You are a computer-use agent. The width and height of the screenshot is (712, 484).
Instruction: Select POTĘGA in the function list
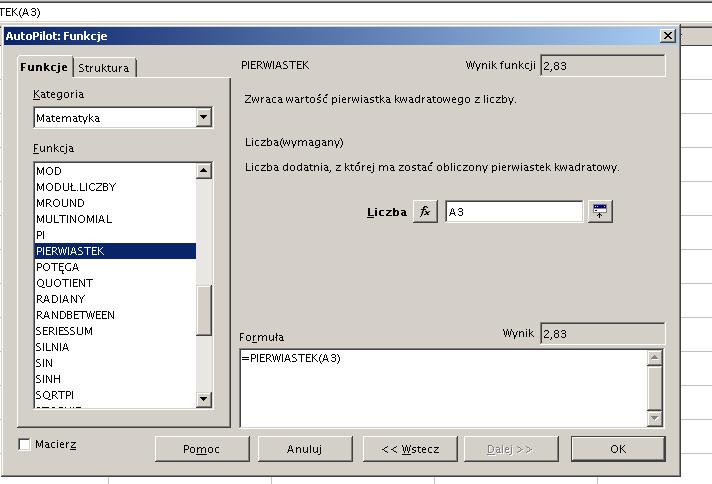click(115, 267)
